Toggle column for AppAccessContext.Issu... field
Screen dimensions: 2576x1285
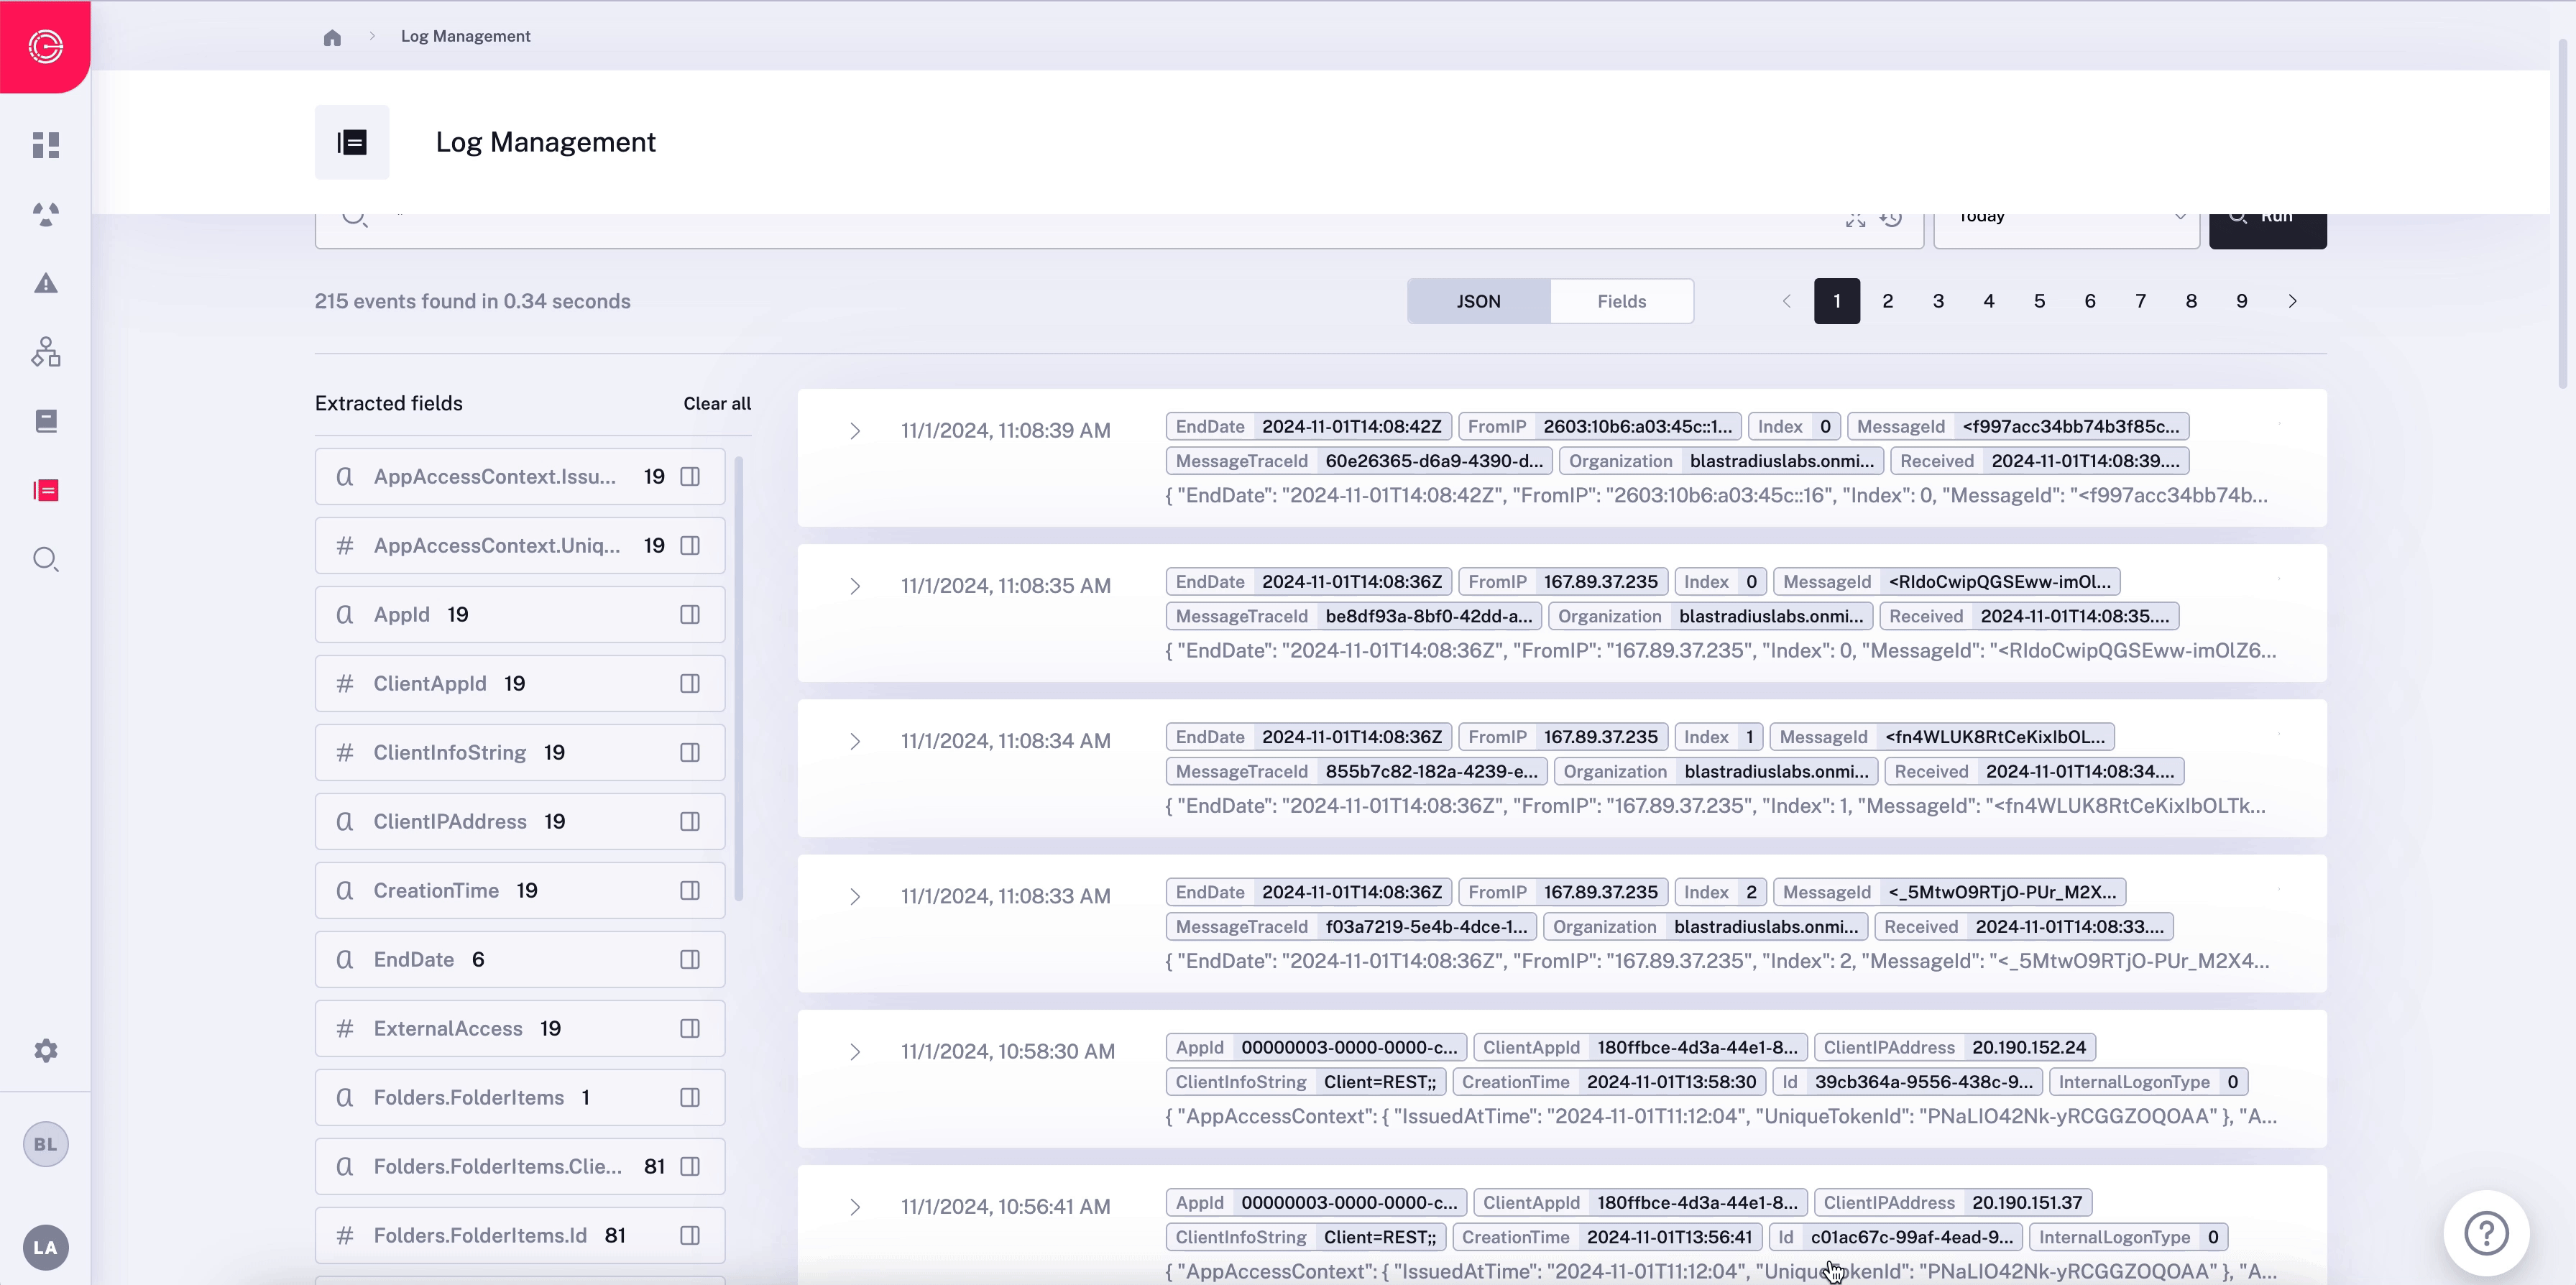(690, 476)
